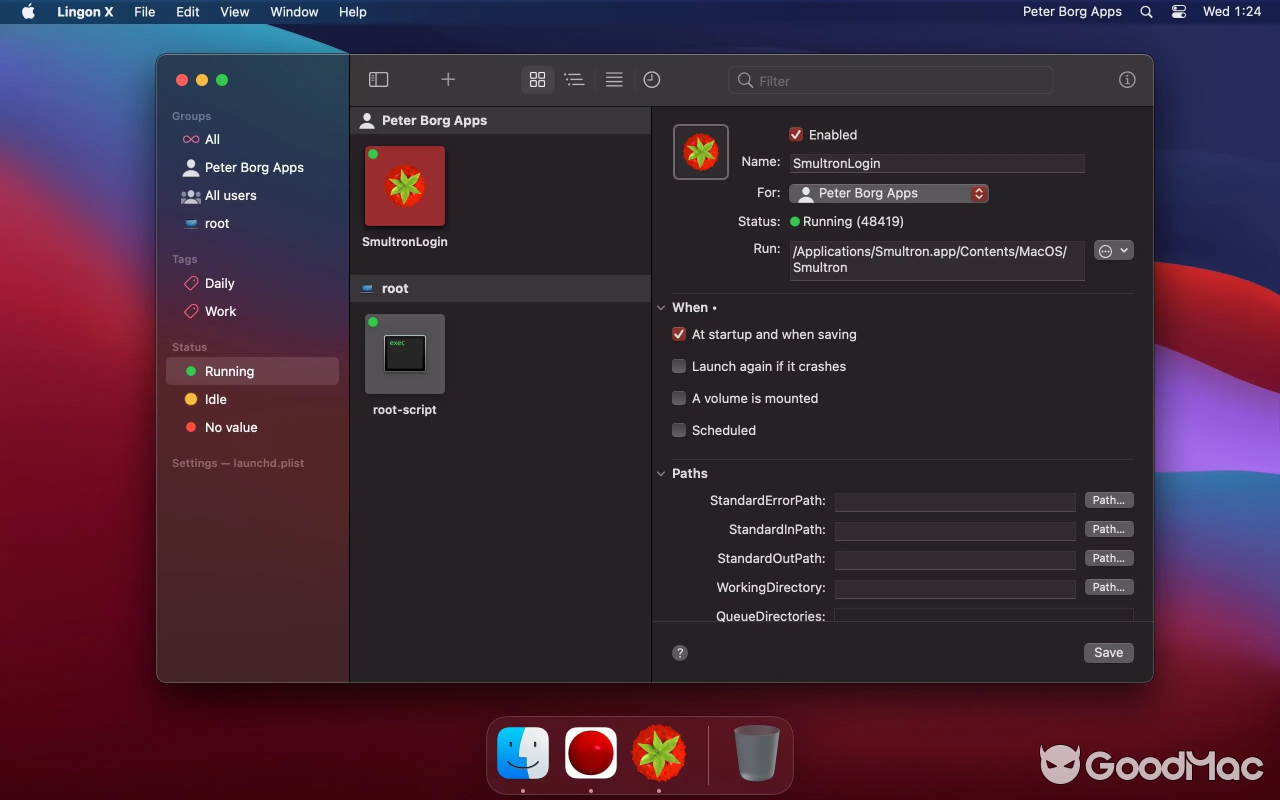Click the Filter search field
Image resolution: width=1280 pixels, height=800 pixels.
(x=890, y=80)
